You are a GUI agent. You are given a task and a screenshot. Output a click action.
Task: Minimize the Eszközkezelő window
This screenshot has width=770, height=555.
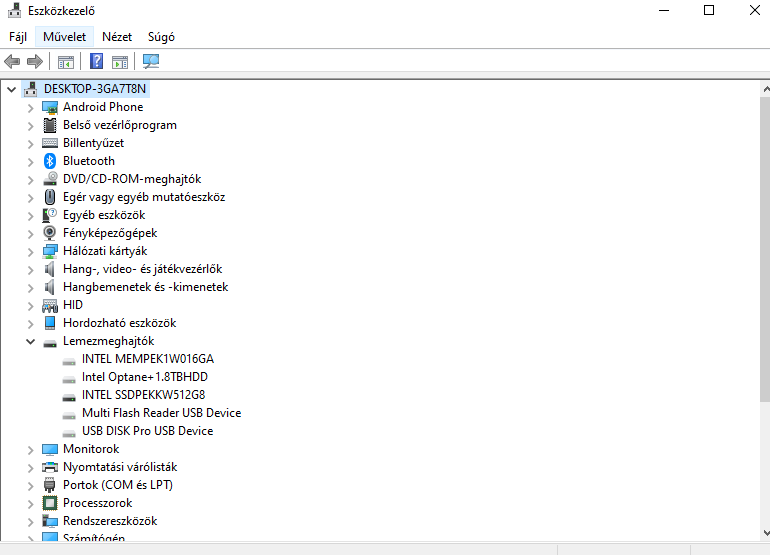tap(664, 10)
